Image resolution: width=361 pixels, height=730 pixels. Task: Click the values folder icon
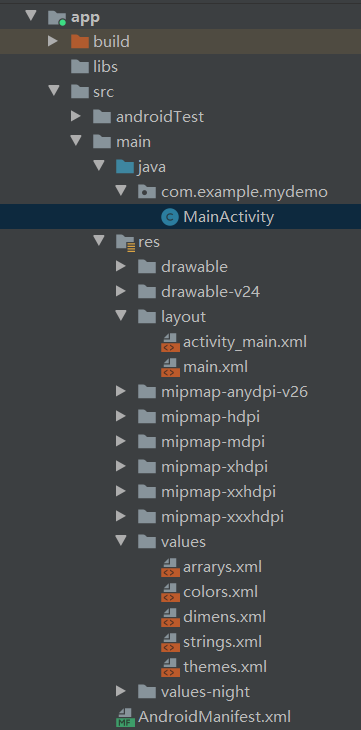click(x=147, y=541)
